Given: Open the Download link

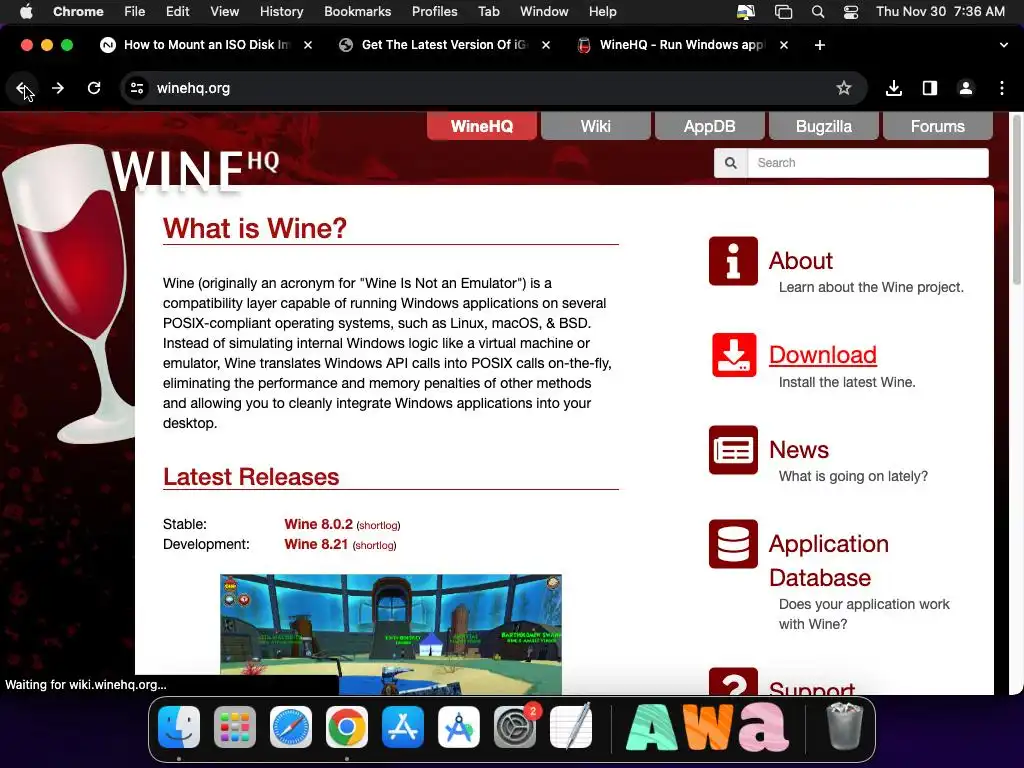Looking at the screenshot, I should click(x=823, y=355).
